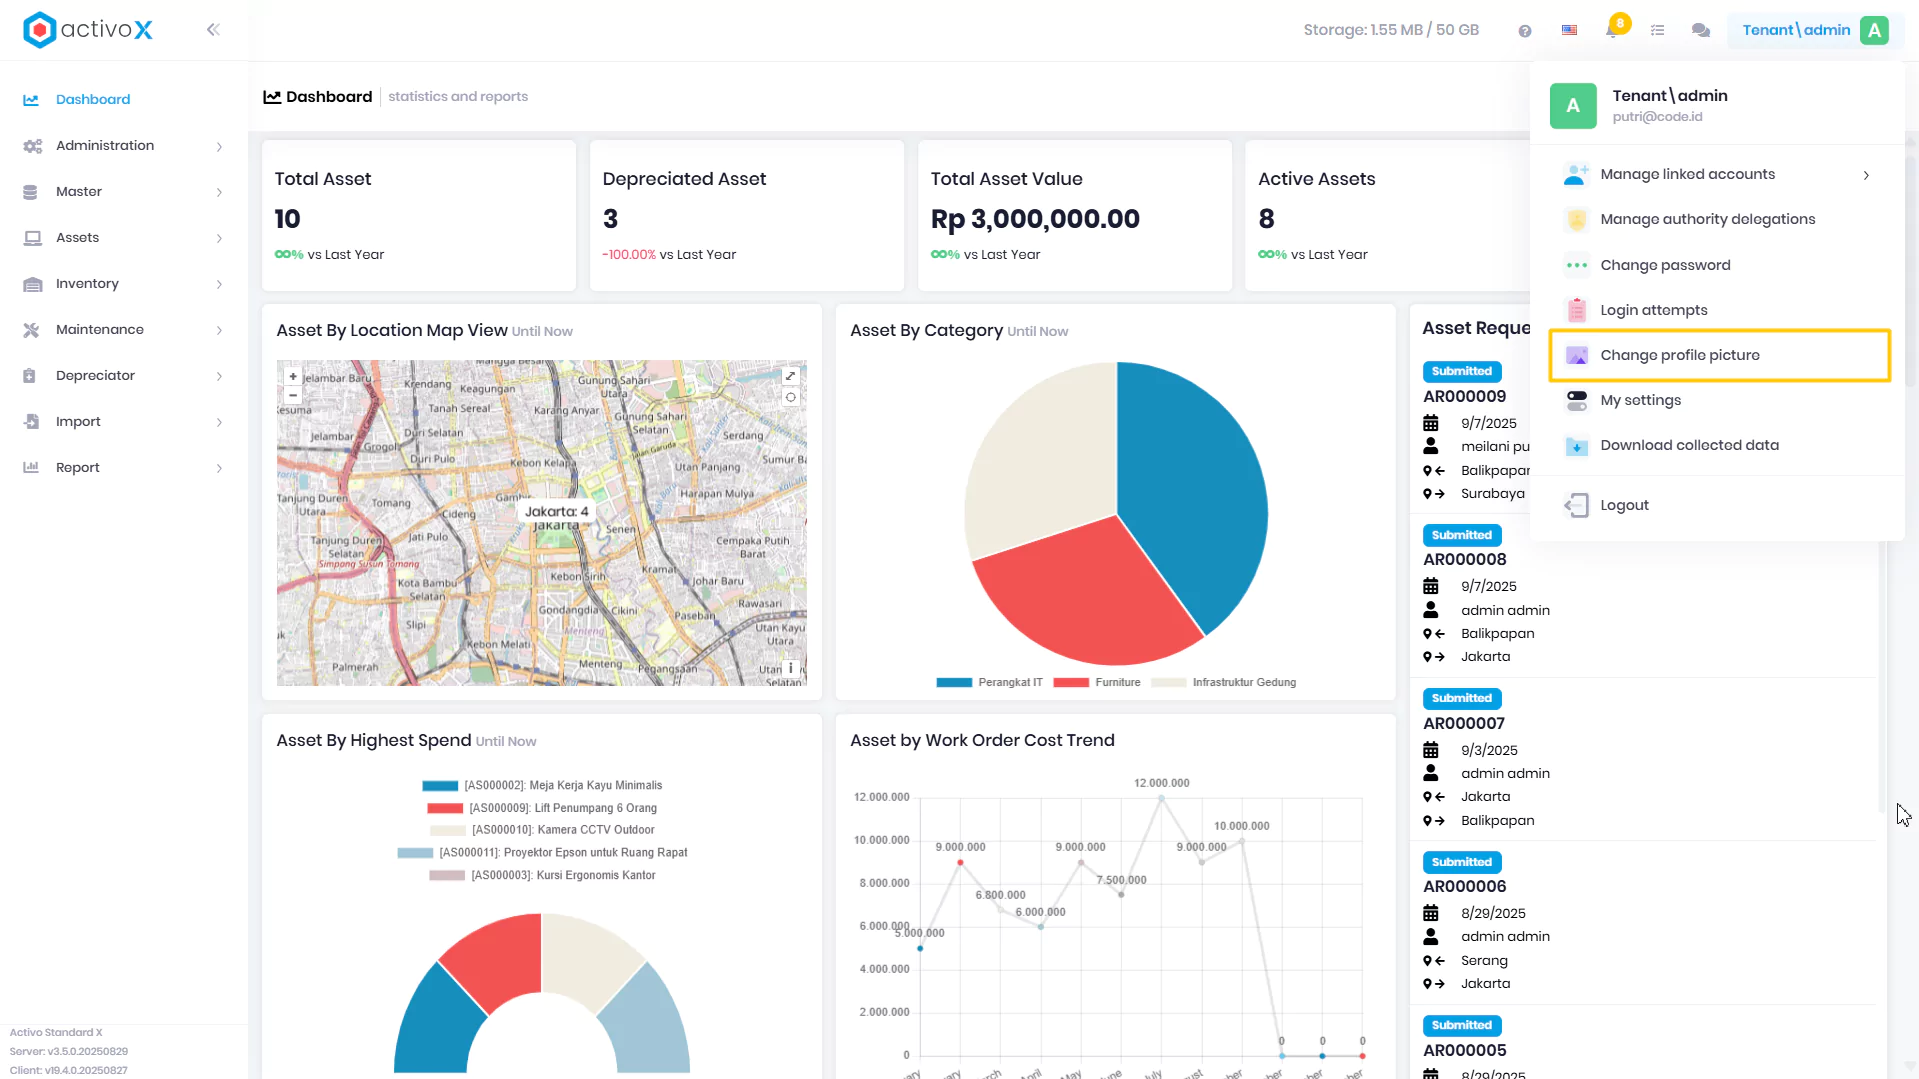This screenshot has width=1919, height=1079.
Task: Open notifications bell icon
Action: pyautogui.click(x=1612, y=30)
